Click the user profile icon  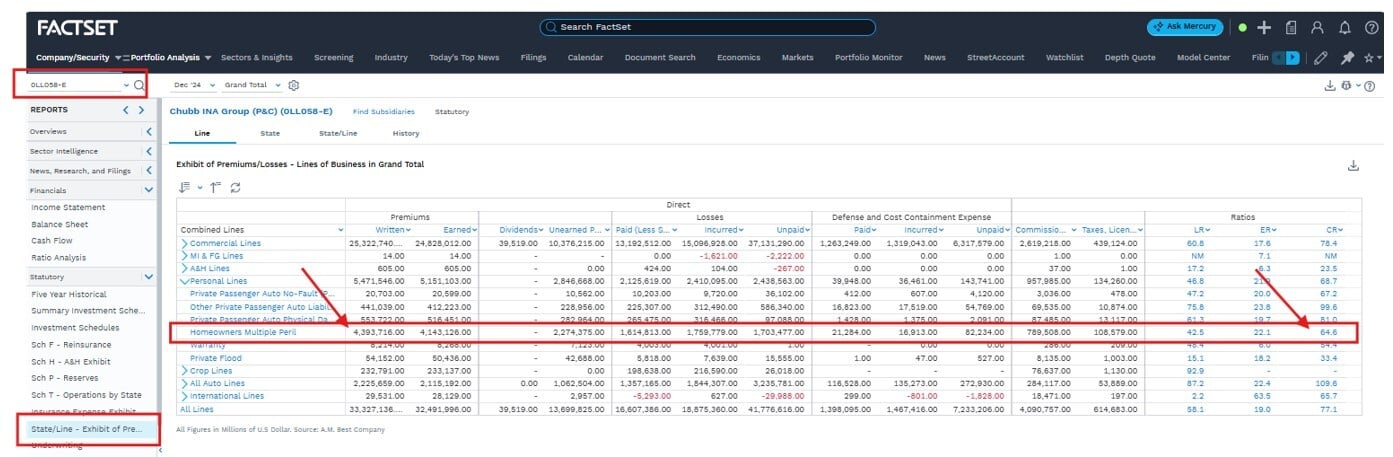point(1317,27)
